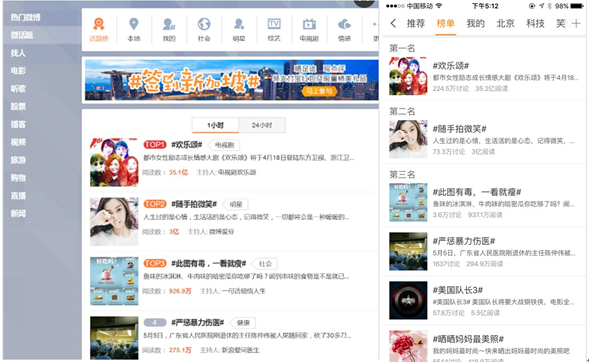Switch to the 1小时 ranking tab

(215, 125)
